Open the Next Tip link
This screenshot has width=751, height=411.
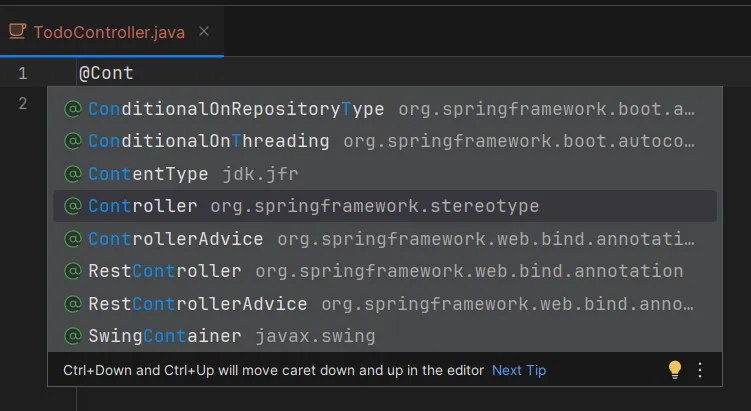(x=518, y=370)
